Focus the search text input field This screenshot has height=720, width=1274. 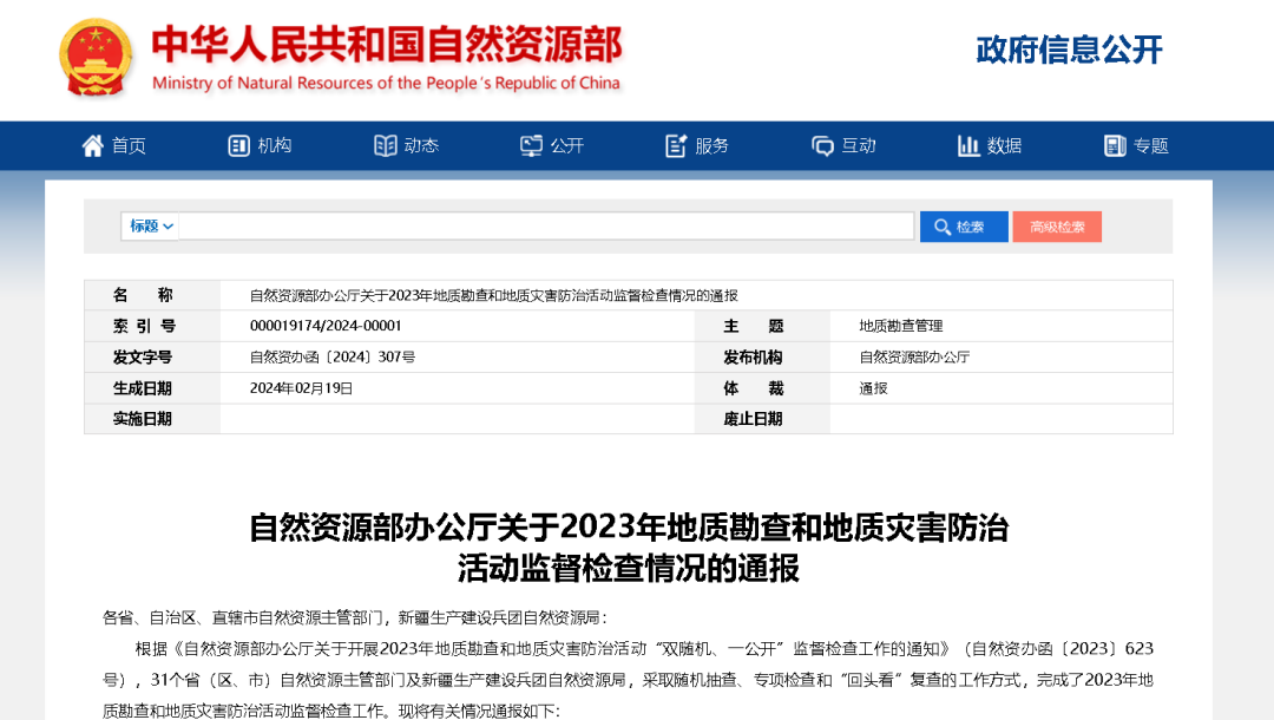click(x=547, y=226)
